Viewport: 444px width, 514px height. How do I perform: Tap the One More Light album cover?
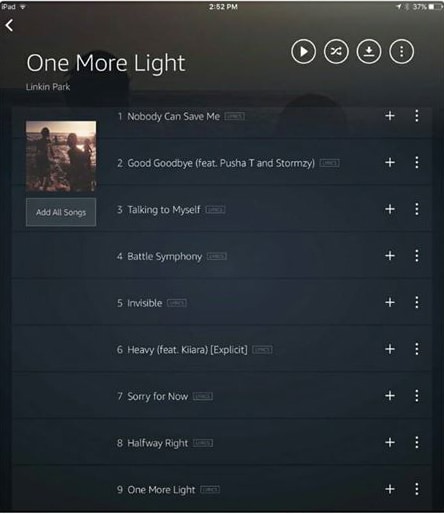click(61, 156)
